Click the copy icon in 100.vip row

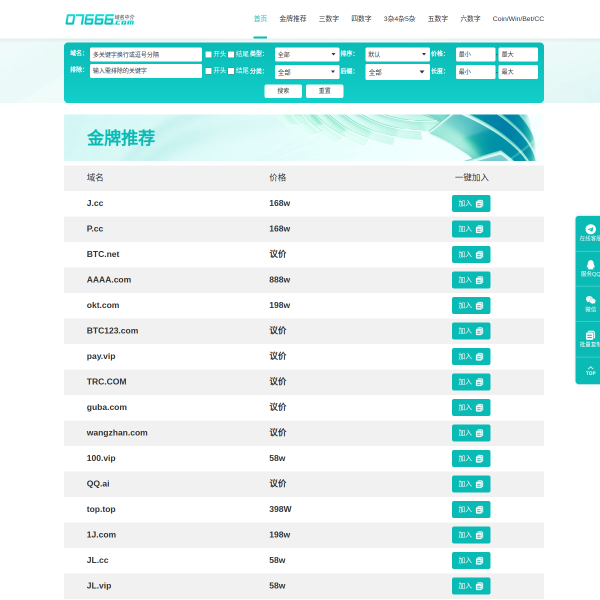pos(479,458)
